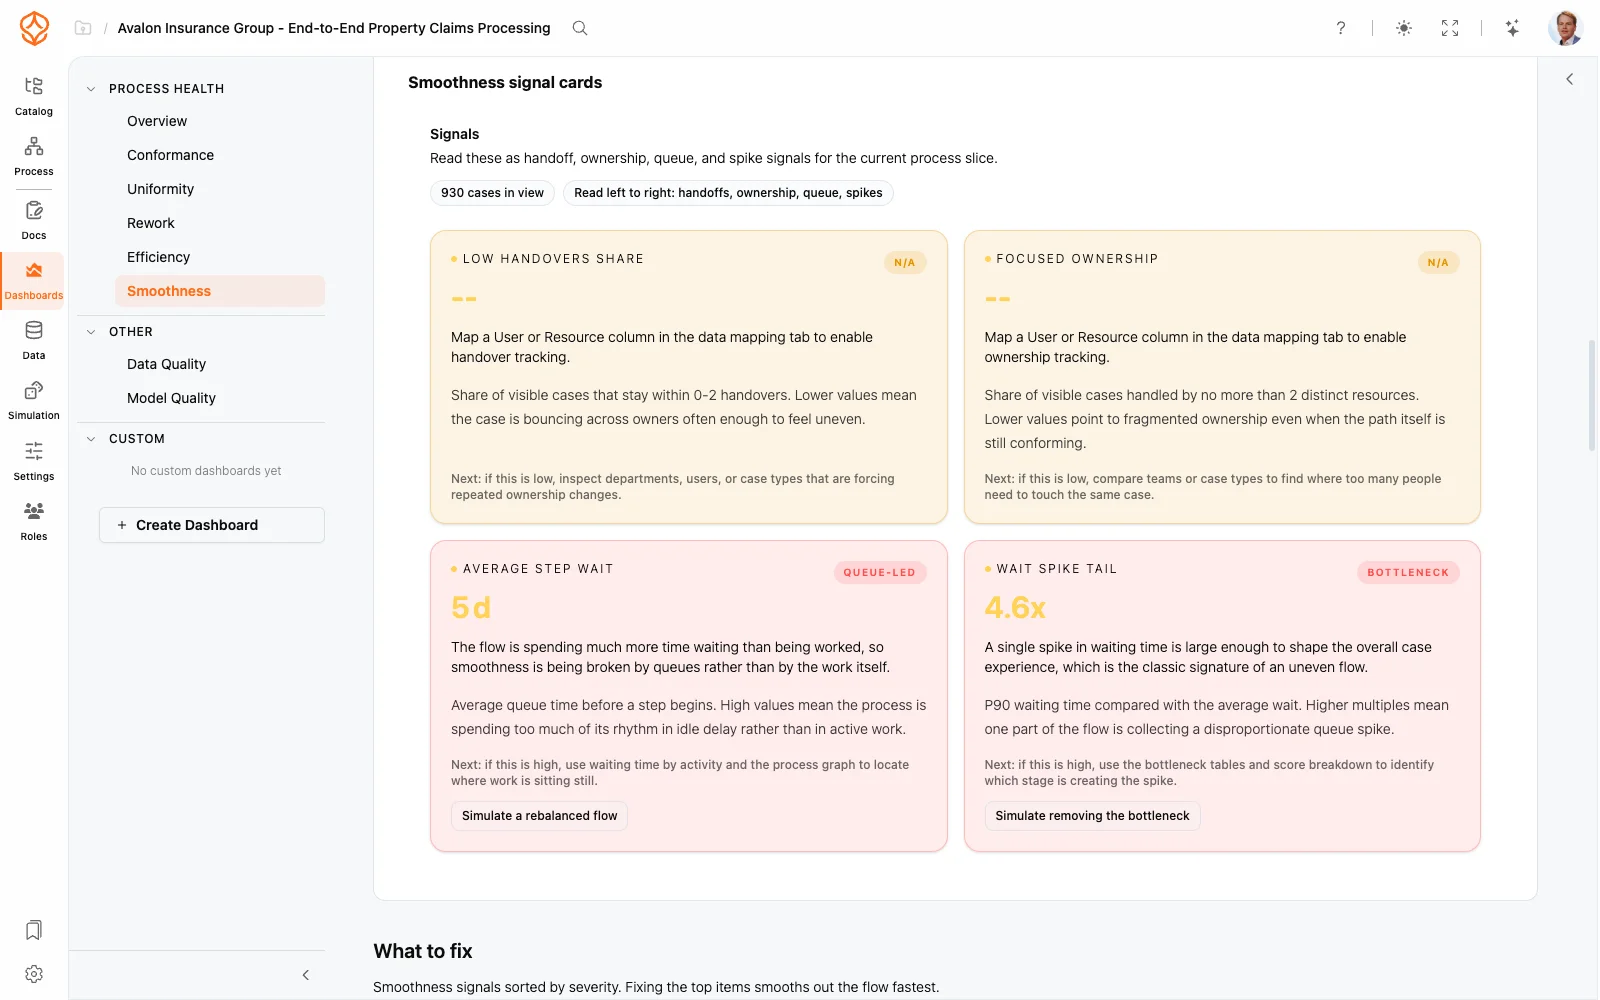Open the Efficiency dashboard
This screenshot has height=1000, width=1600.
click(x=158, y=257)
